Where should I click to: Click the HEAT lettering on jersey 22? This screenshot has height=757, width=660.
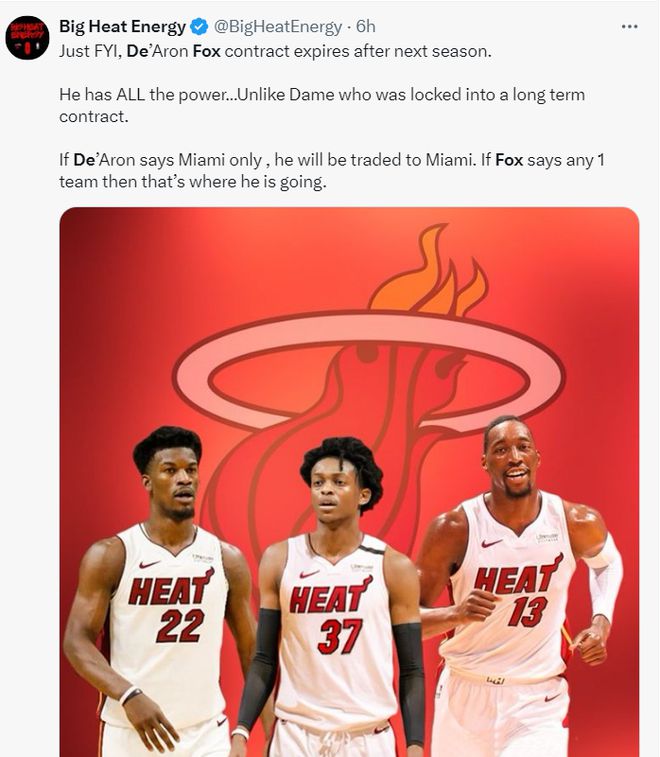pyautogui.click(x=171, y=589)
